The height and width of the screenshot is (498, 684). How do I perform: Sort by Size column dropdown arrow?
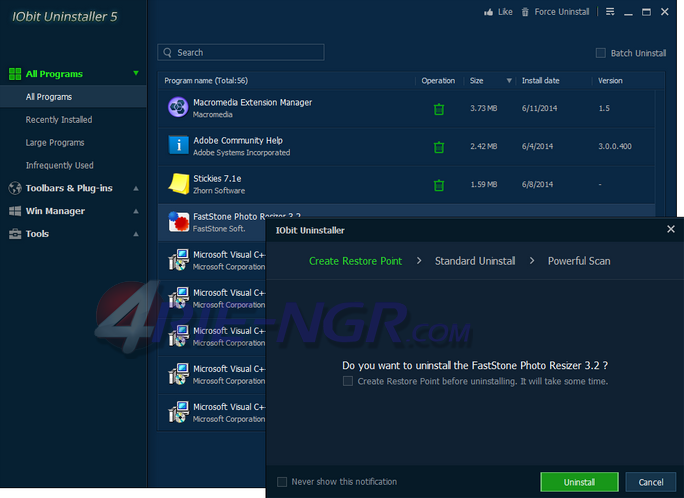pyautogui.click(x=509, y=81)
